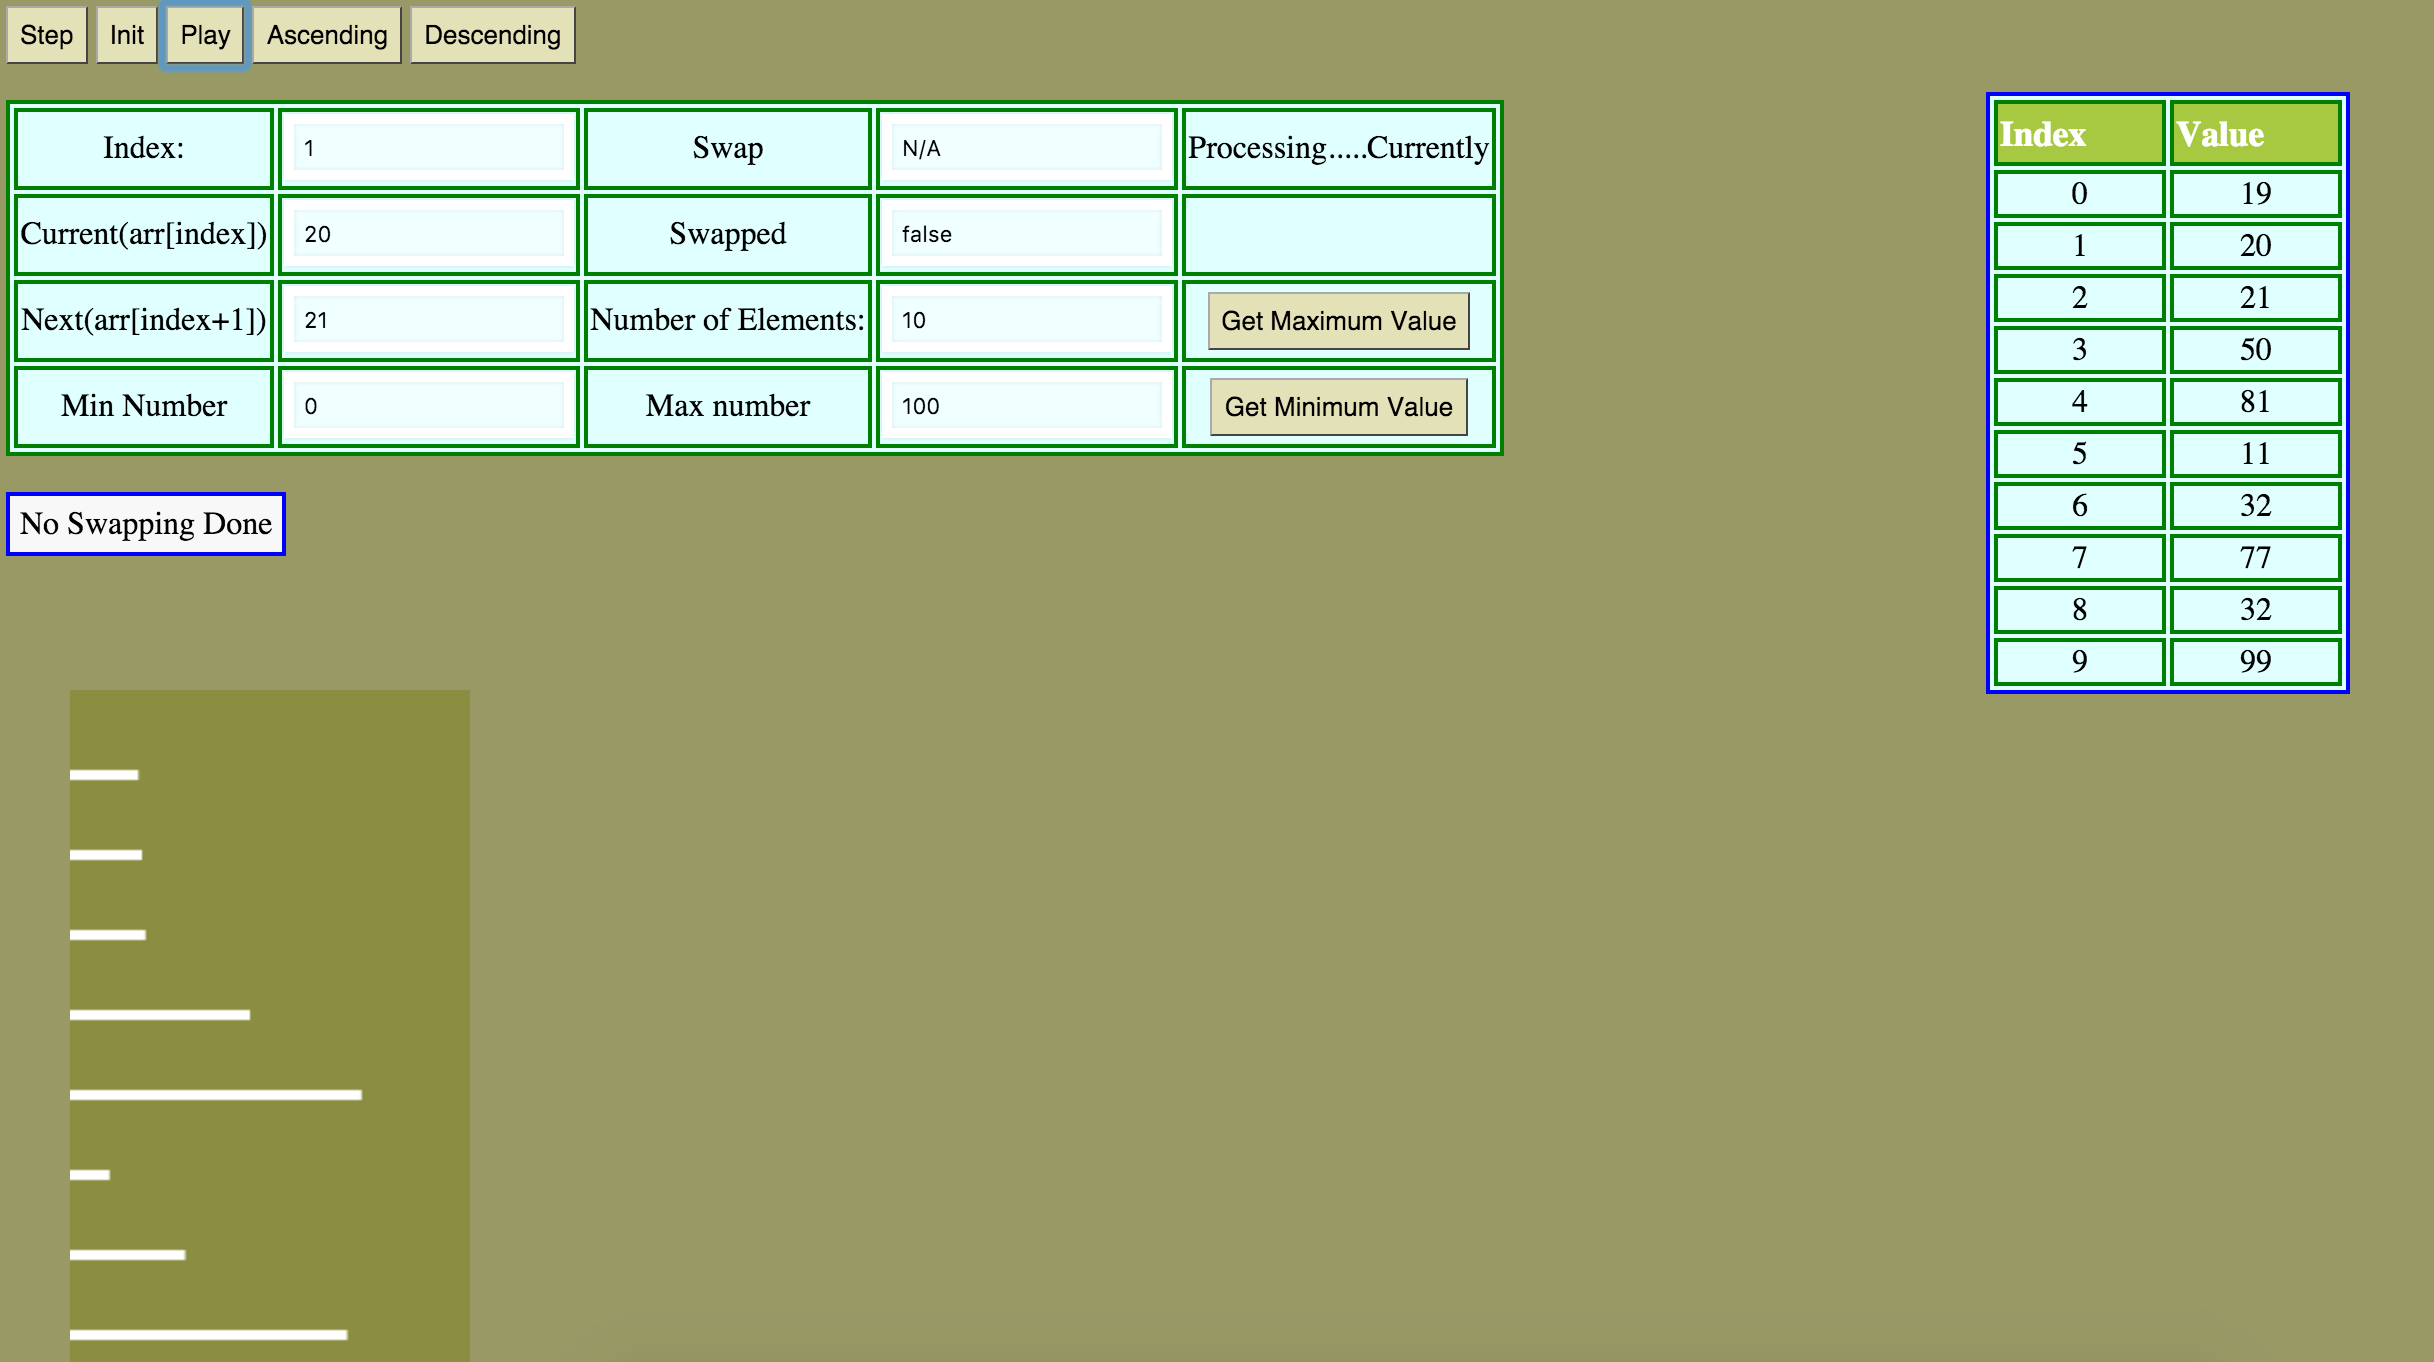Click the Number of Elements field
Viewport: 2434px width, 1362px height.
[x=1025, y=319]
